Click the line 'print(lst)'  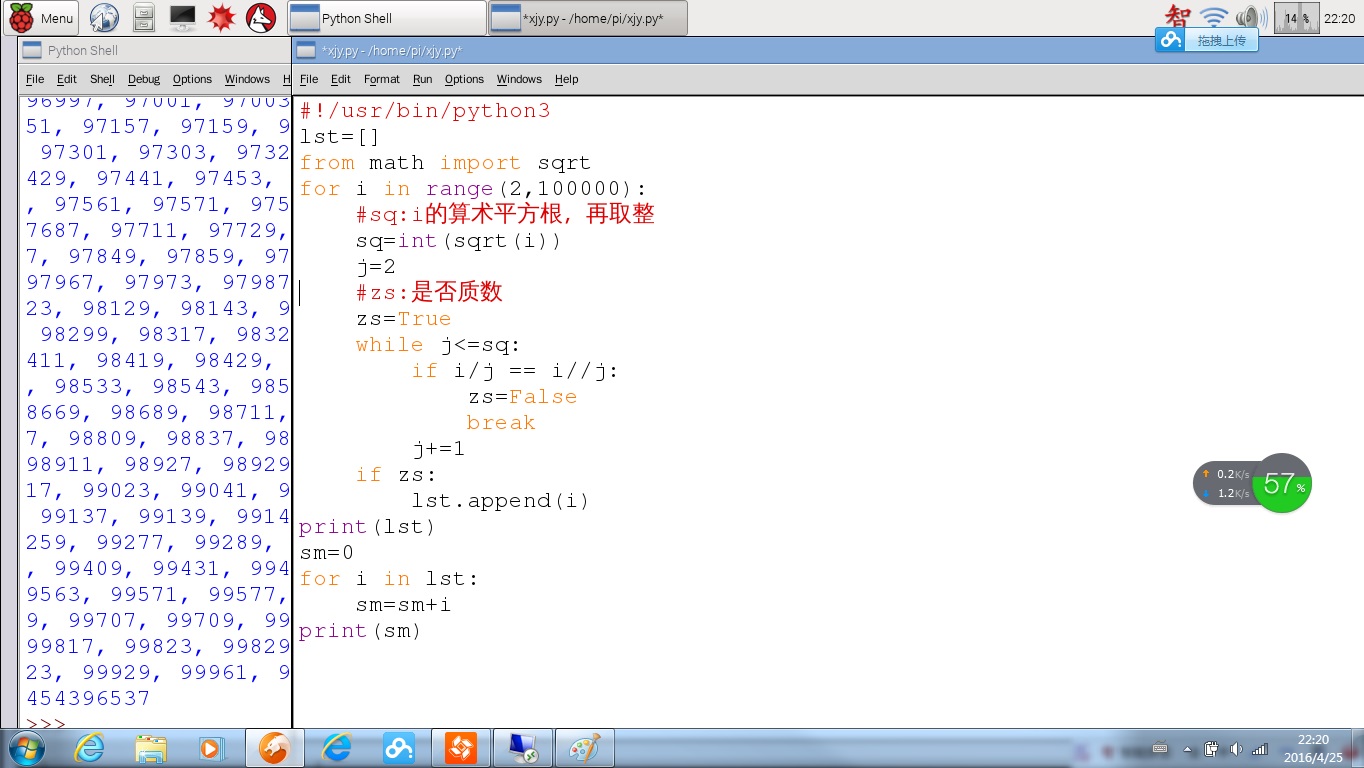(x=368, y=526)
